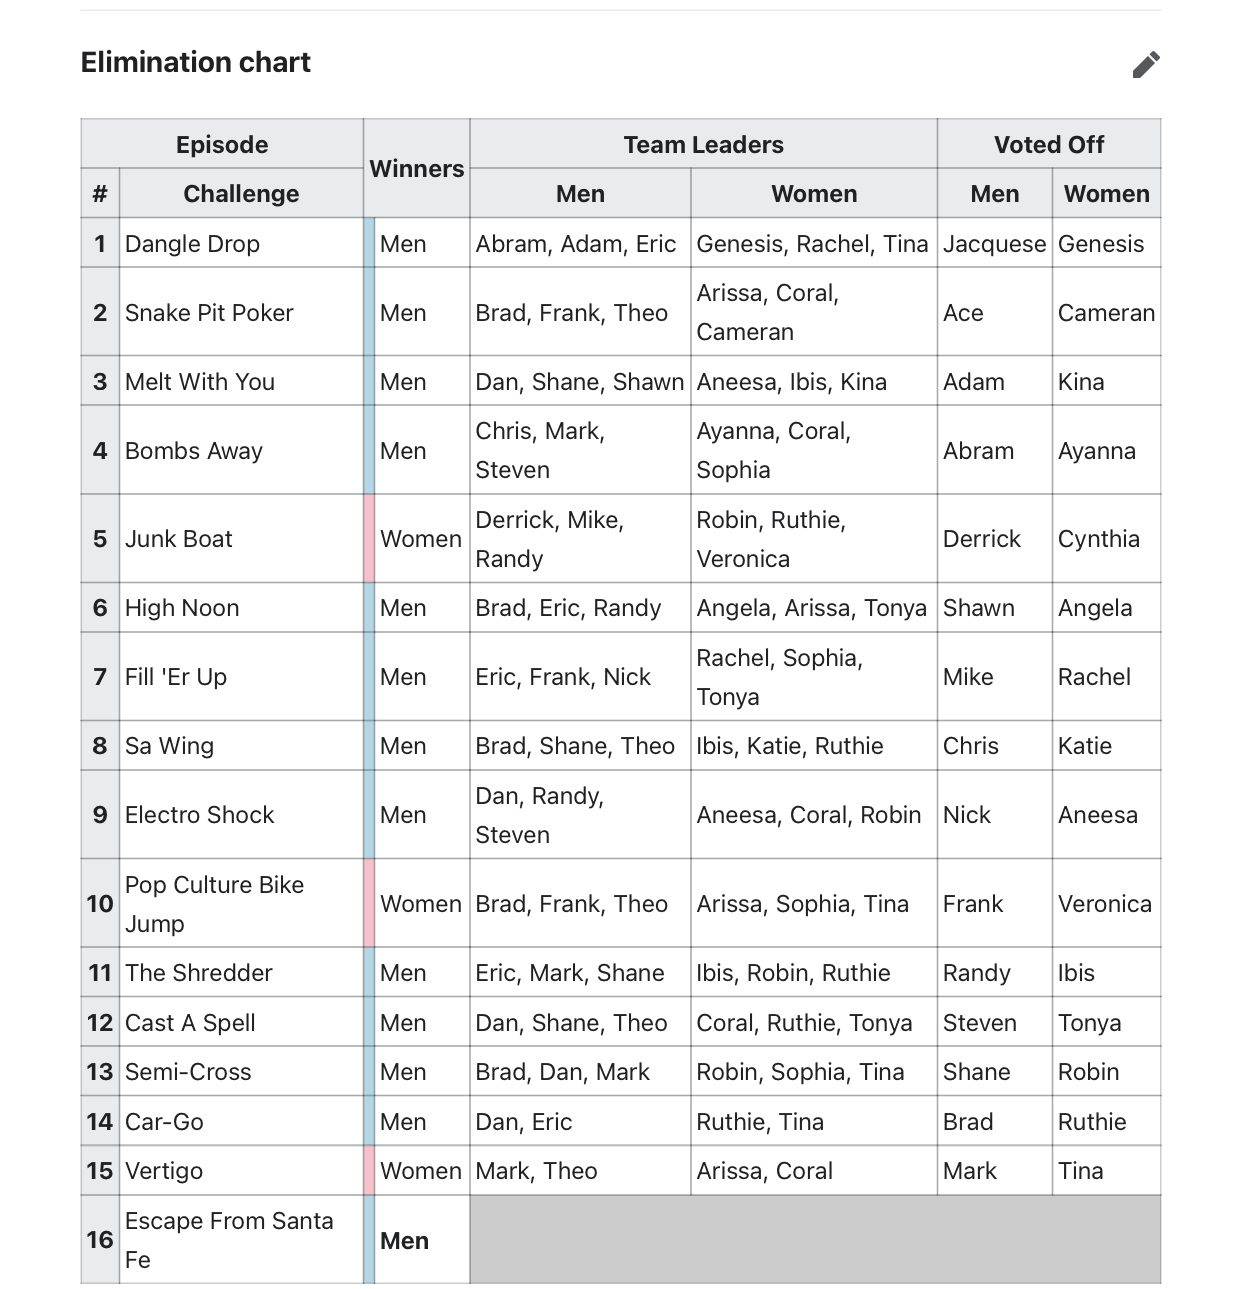
Task: Click the Veronica voted-off cell
Action: click(x=1107, y=903)
